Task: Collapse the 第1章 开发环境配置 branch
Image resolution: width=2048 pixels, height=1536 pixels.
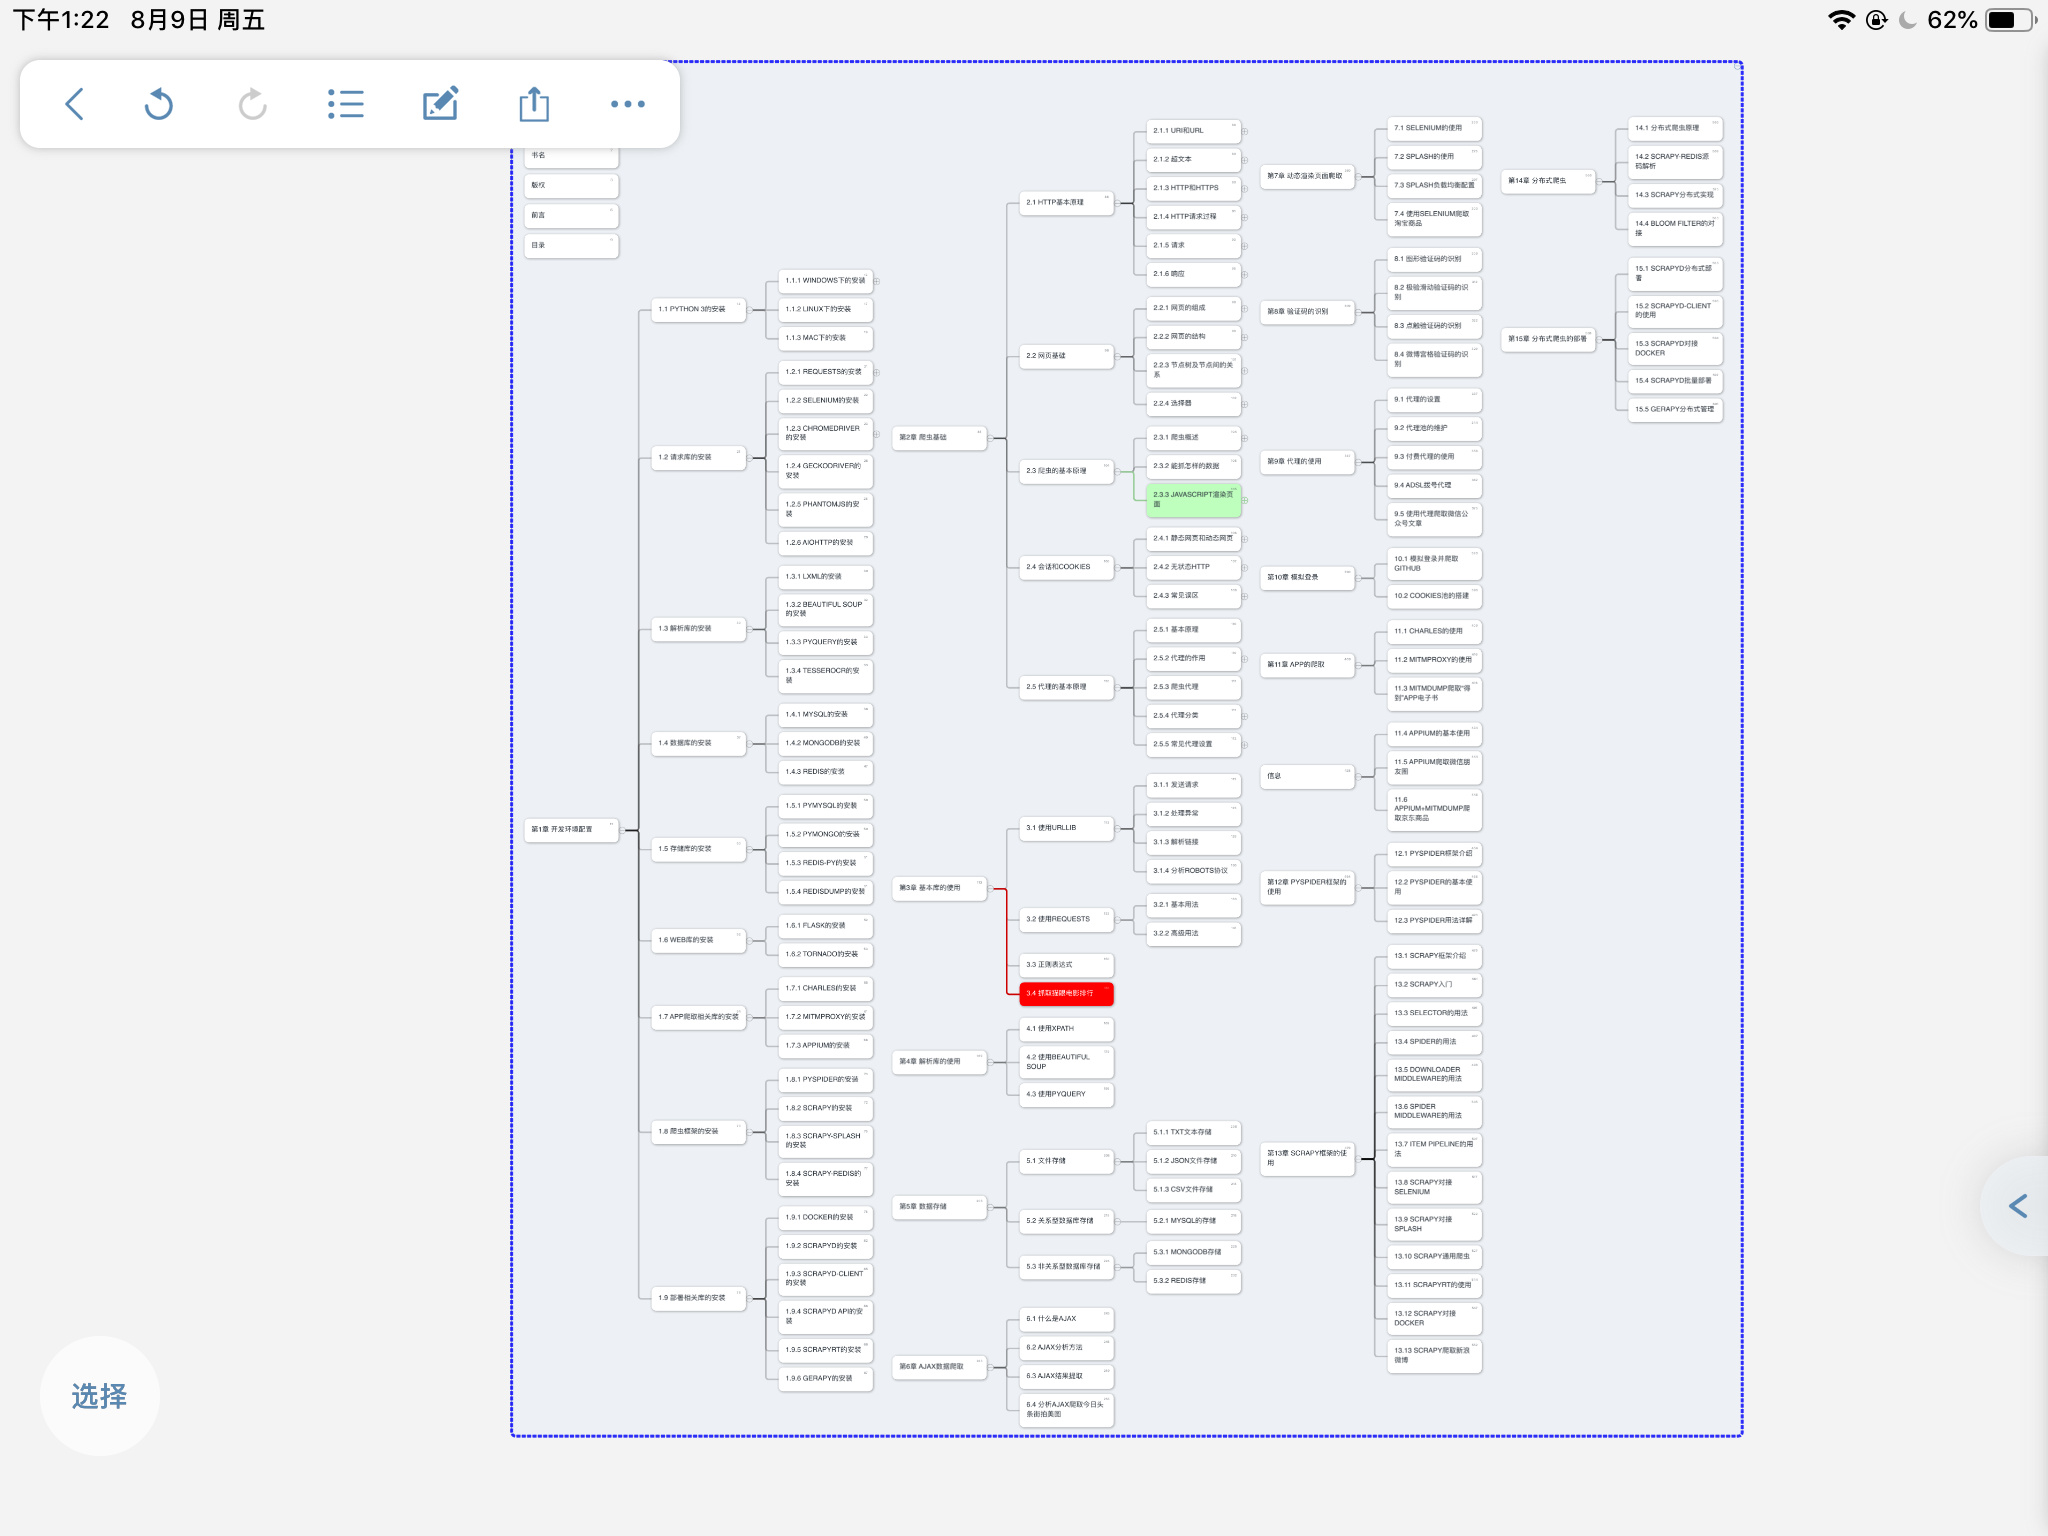Action: (x=624, y=830)
